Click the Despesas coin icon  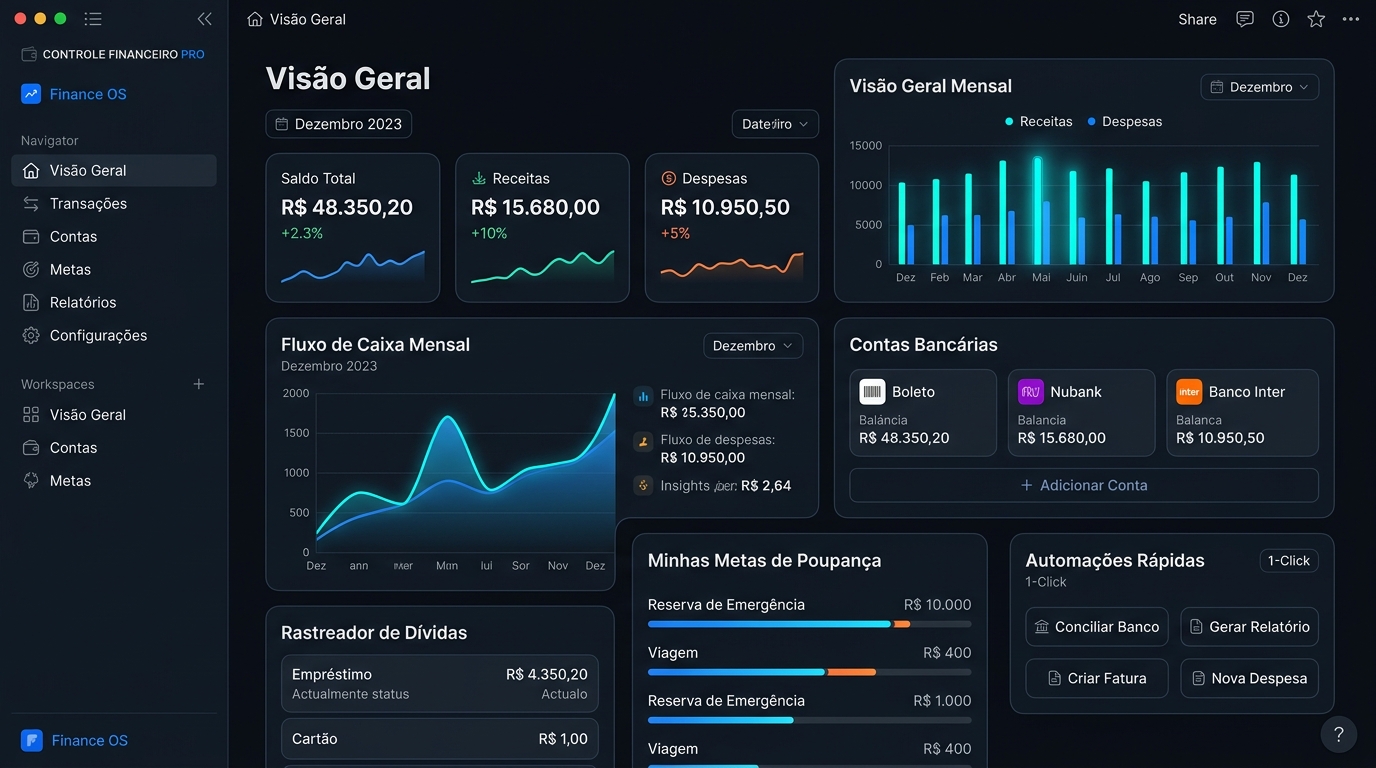click(x=669, y=178)
